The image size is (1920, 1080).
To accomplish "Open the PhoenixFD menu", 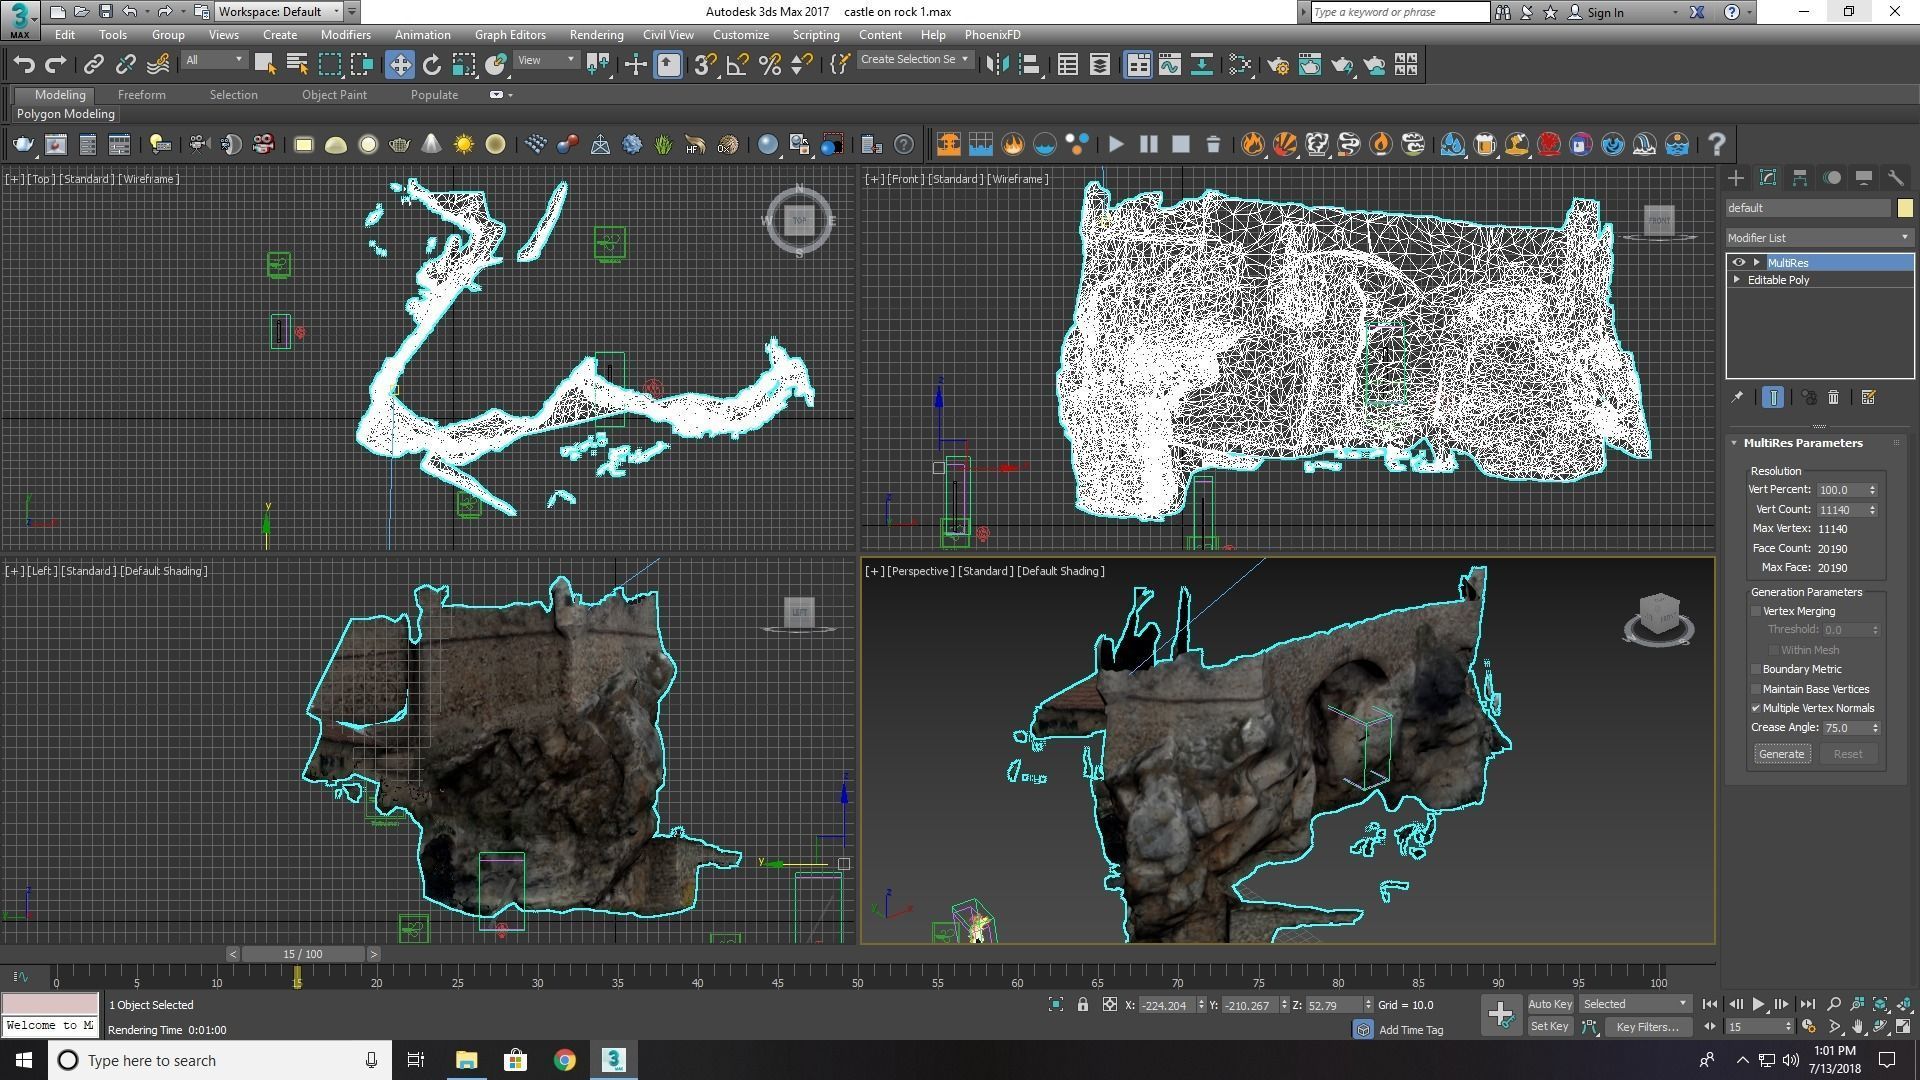I will pos(993,35).
